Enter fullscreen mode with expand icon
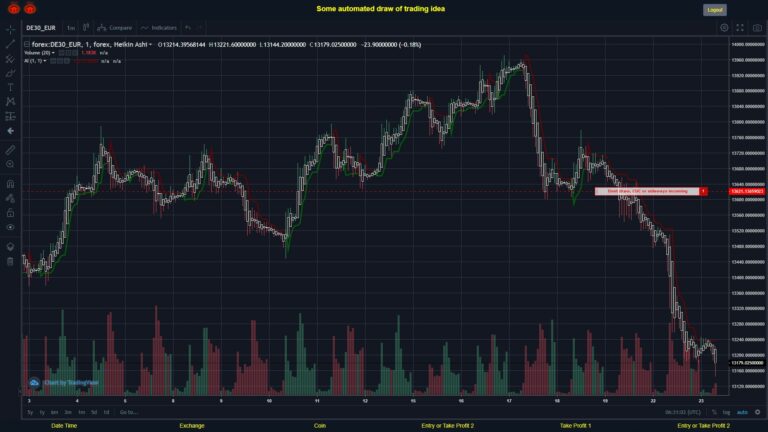This screenshot has width=768, height=432. [740, 28]
